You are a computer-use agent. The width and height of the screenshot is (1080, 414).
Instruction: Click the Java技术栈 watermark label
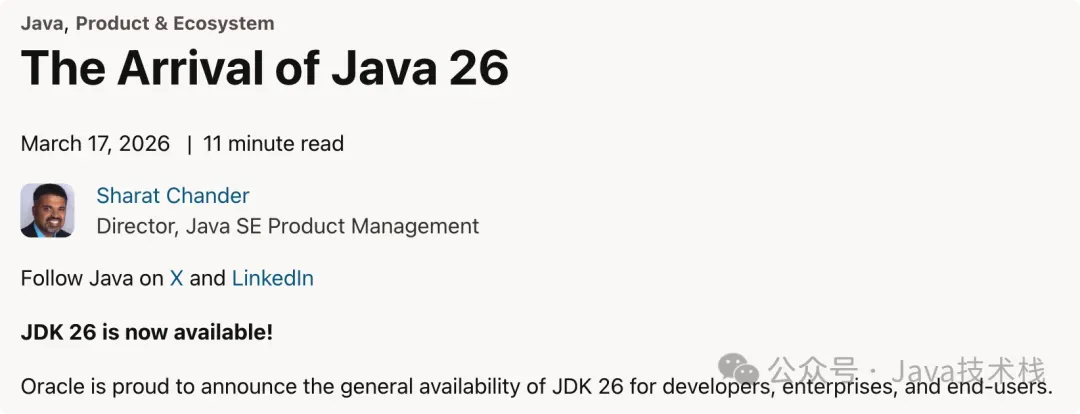(x=968, y=371)
